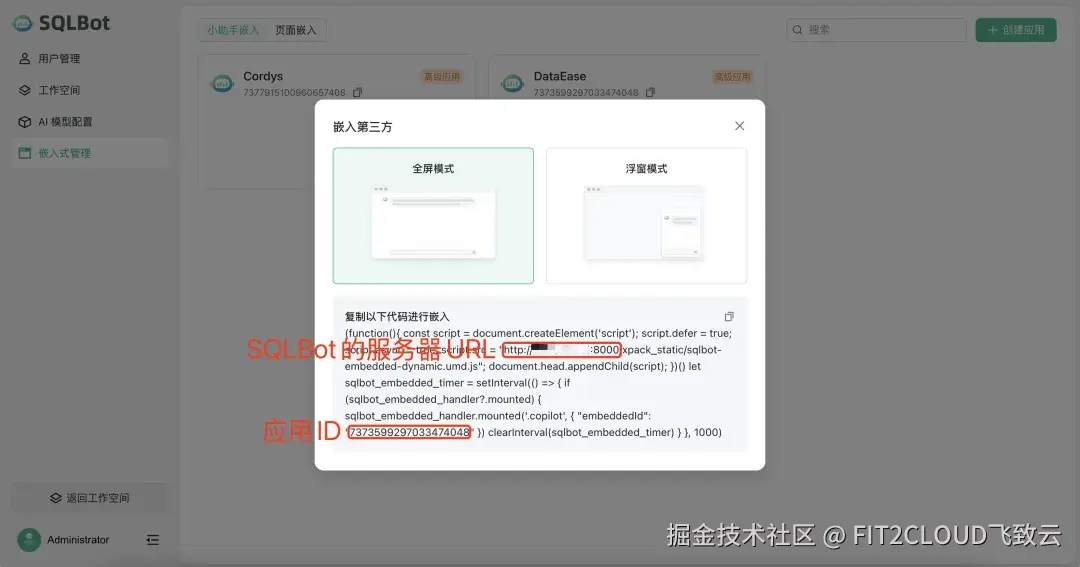
Task: Close the 嵌入第三方 dialog
Action: point(740,126)
